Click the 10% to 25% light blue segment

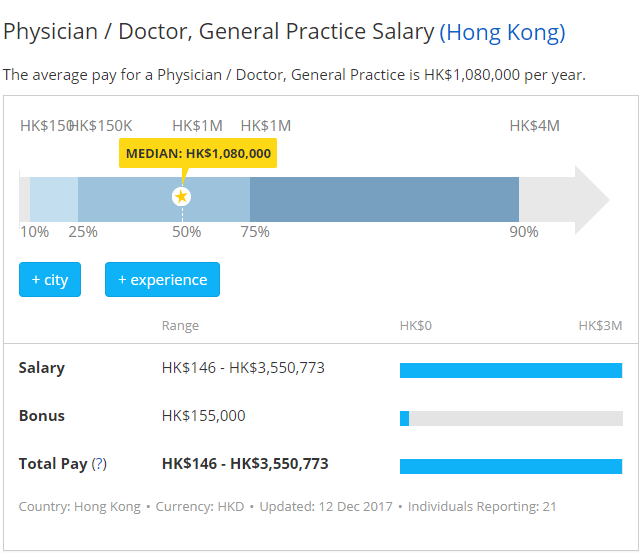click(54, 198)
